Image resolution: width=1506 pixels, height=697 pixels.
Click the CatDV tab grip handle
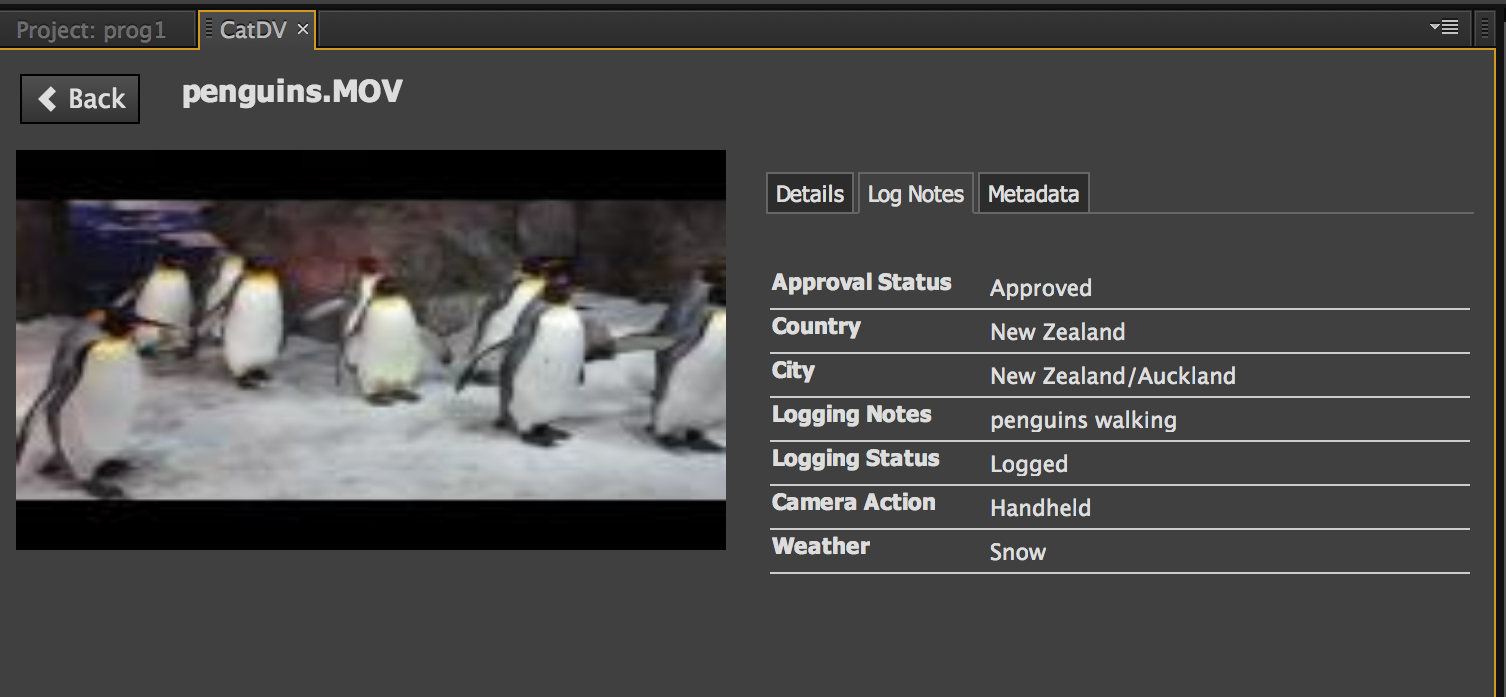click(x=209, y=30)
